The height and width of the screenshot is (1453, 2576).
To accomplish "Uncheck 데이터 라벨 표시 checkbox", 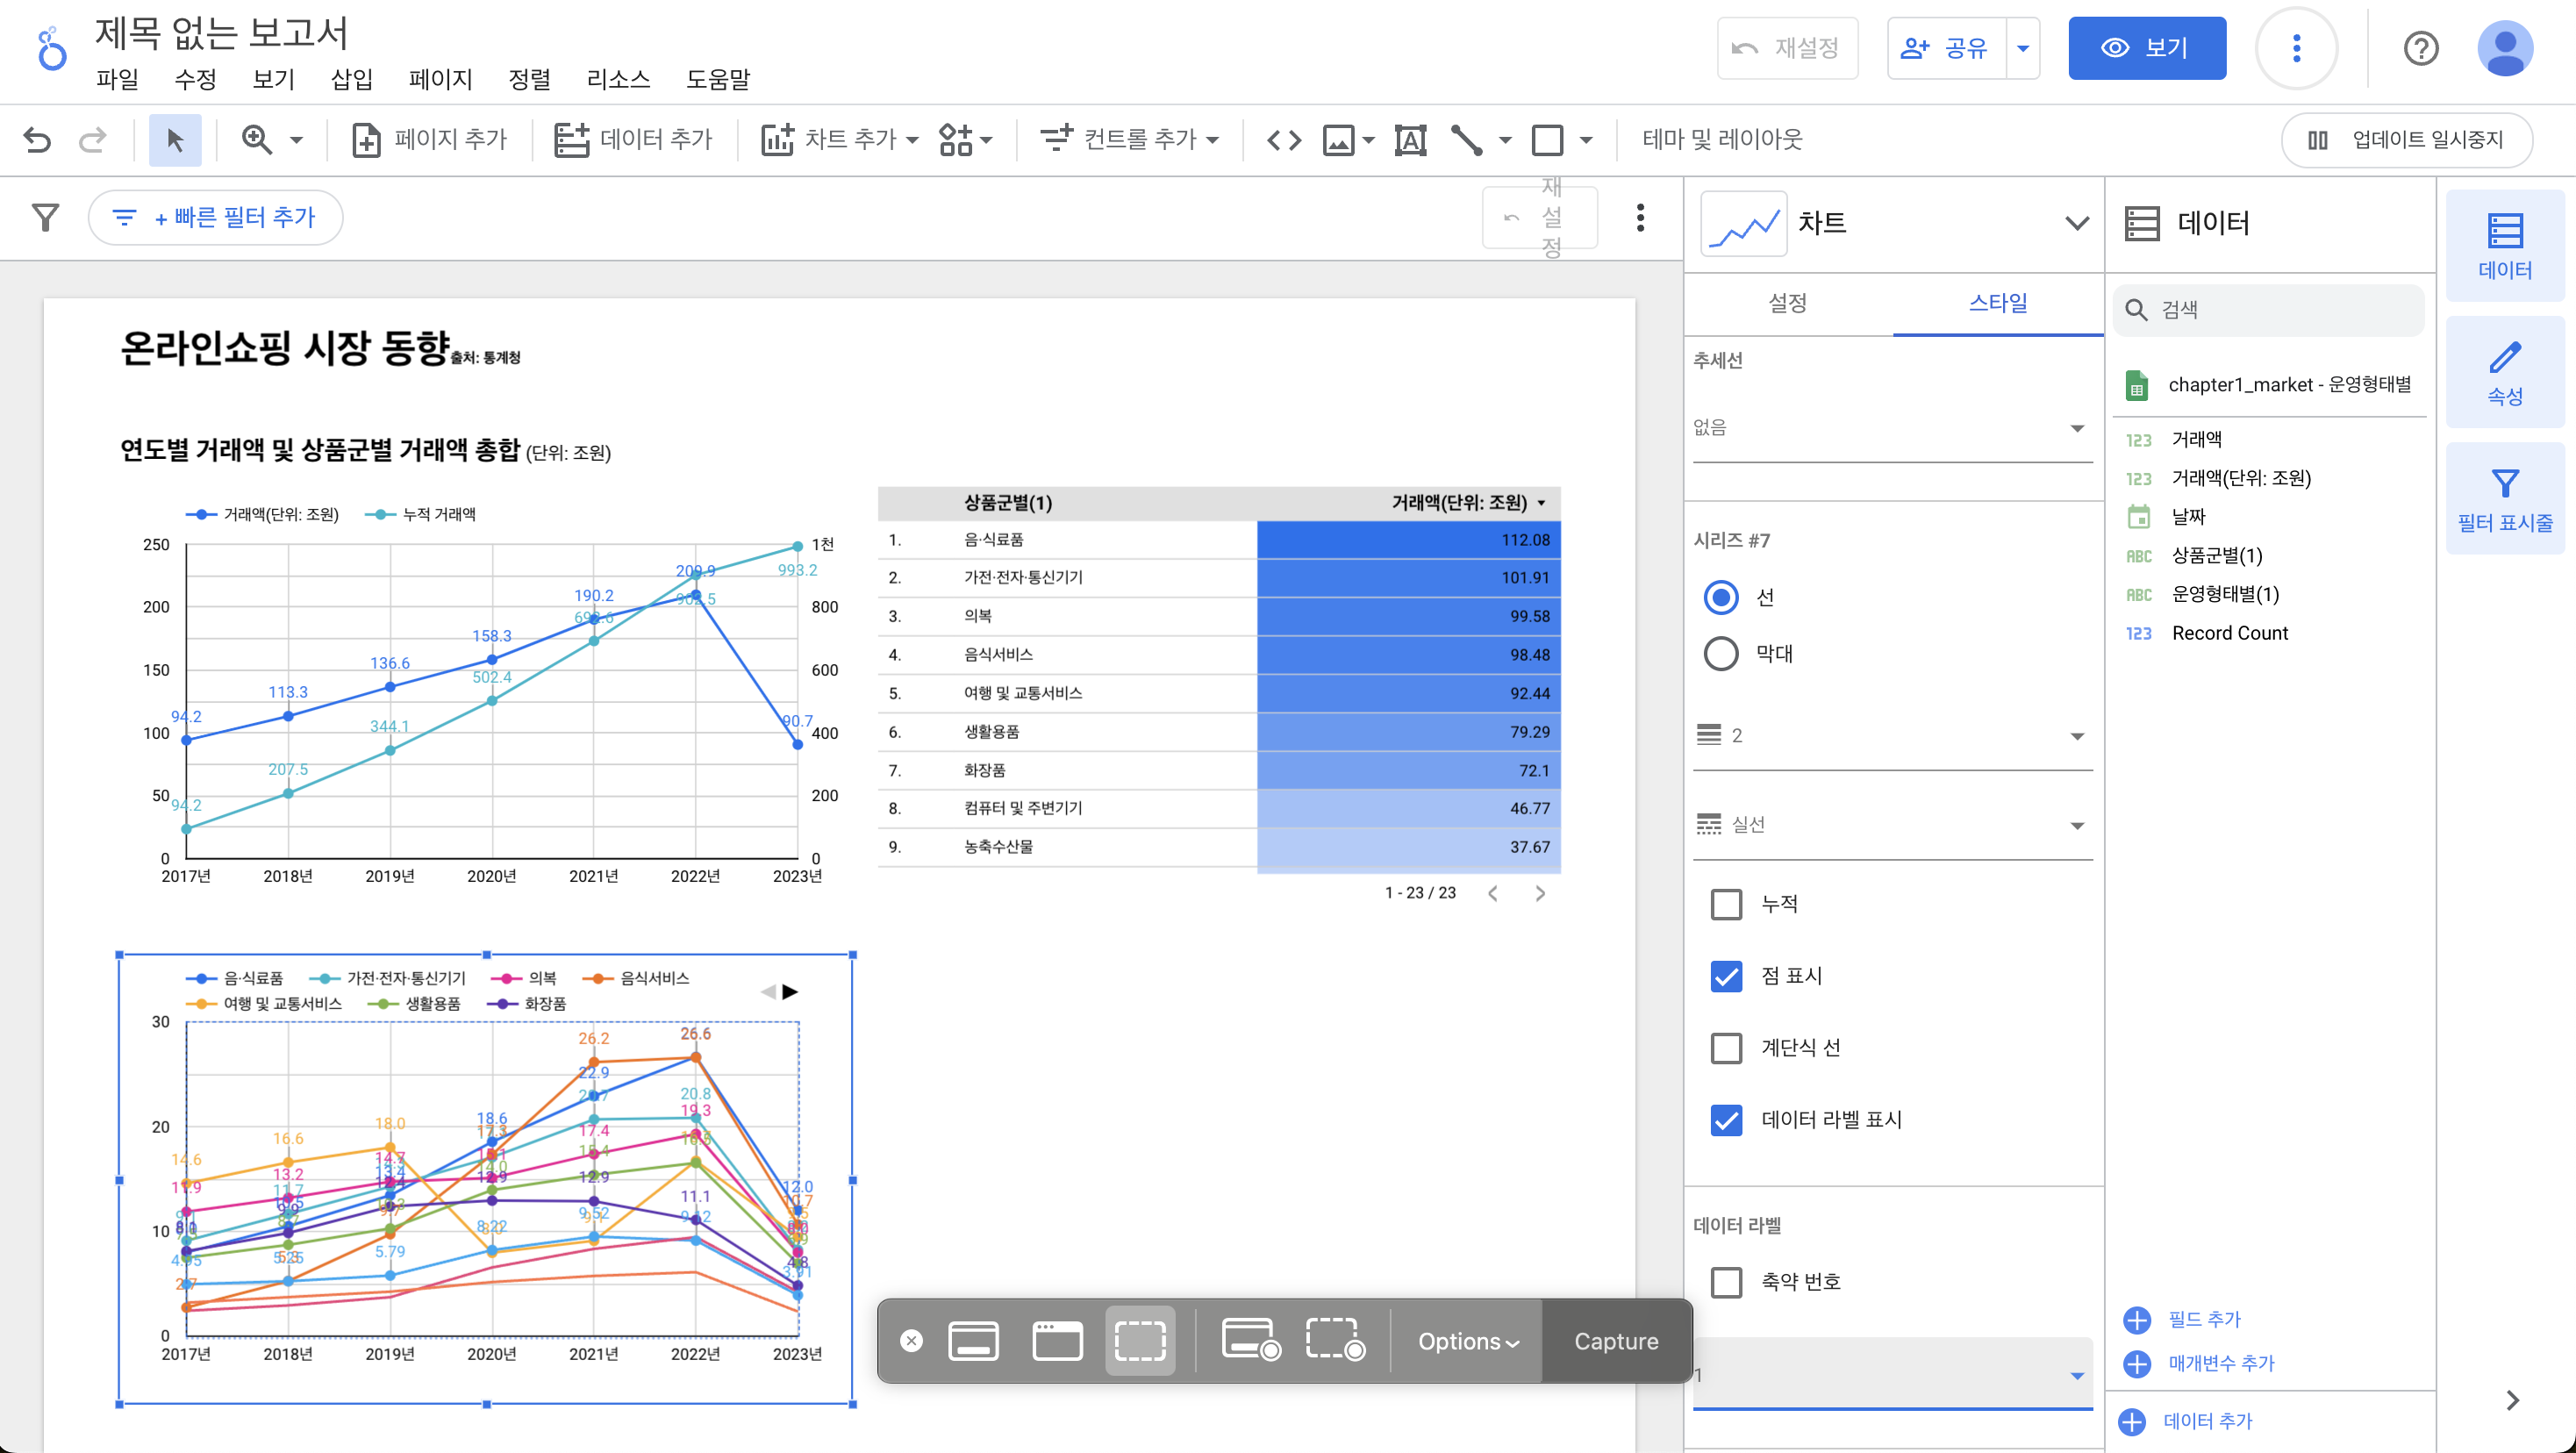I will point(1726,1120).
